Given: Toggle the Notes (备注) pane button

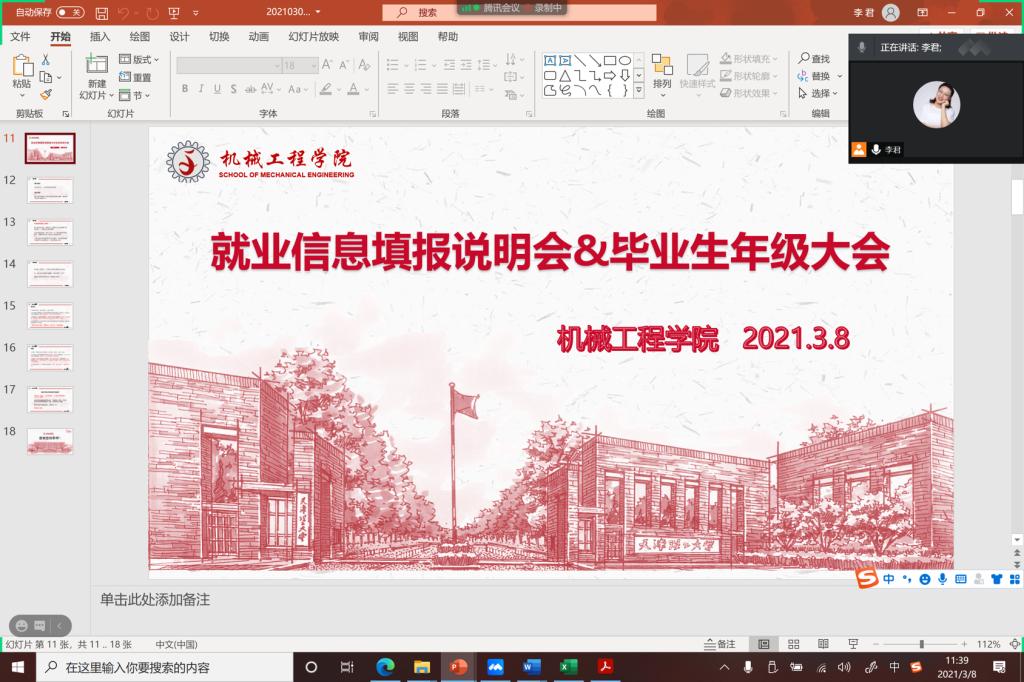Looking at the screenshot, I should click(x=720, y=644).
